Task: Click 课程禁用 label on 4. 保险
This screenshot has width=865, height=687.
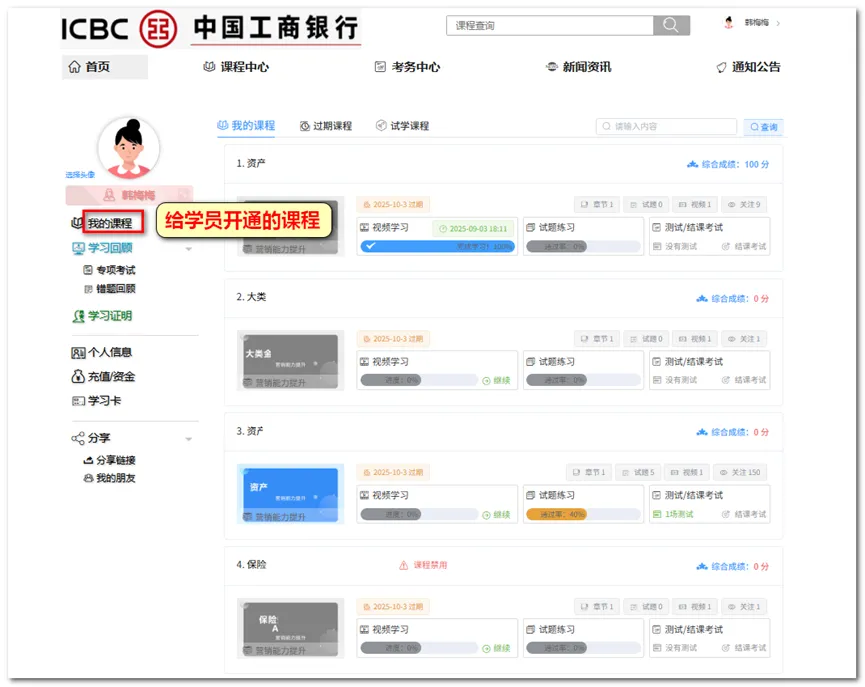Action: click(x=430, y=565)
